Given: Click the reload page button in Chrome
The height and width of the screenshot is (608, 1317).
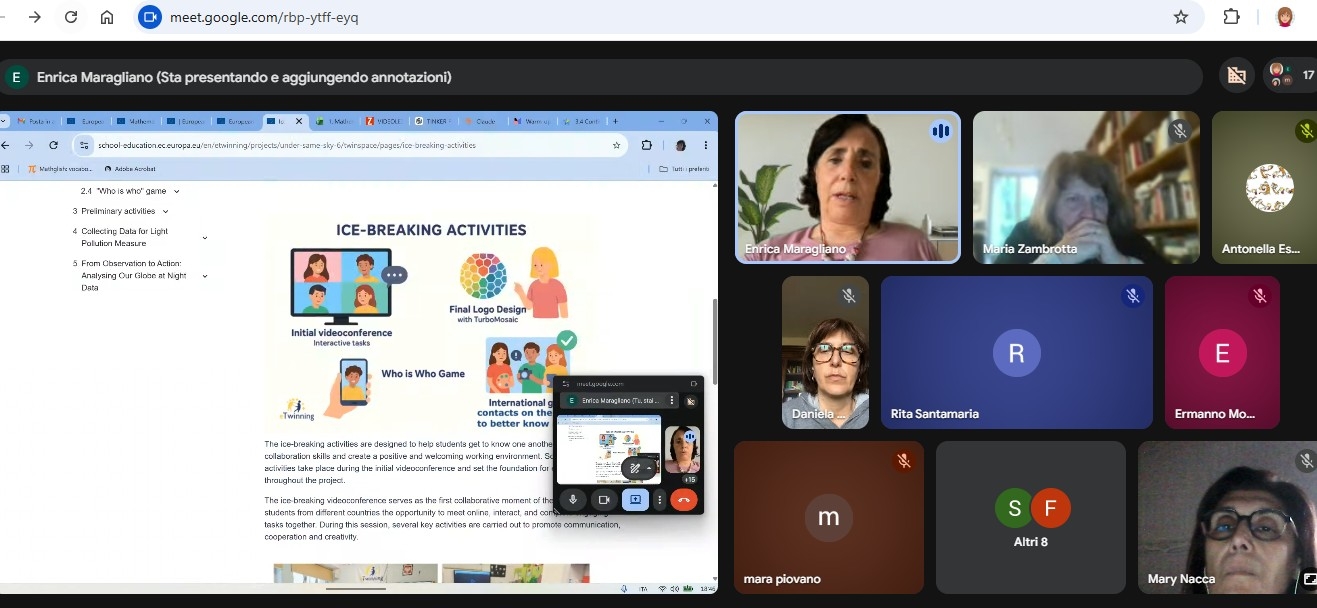Looking at the screenshot, I should 71,17.
